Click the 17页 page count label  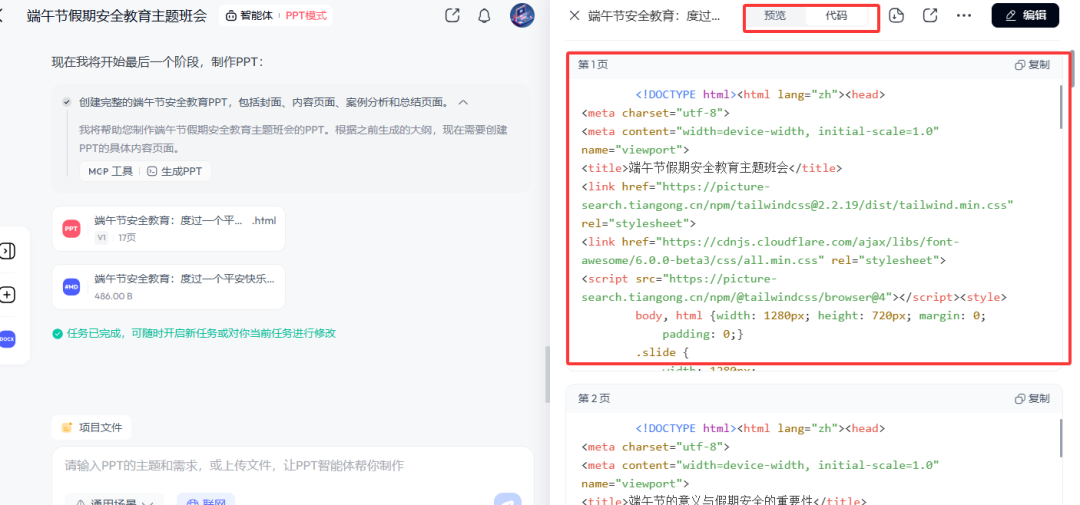(127, 237)
